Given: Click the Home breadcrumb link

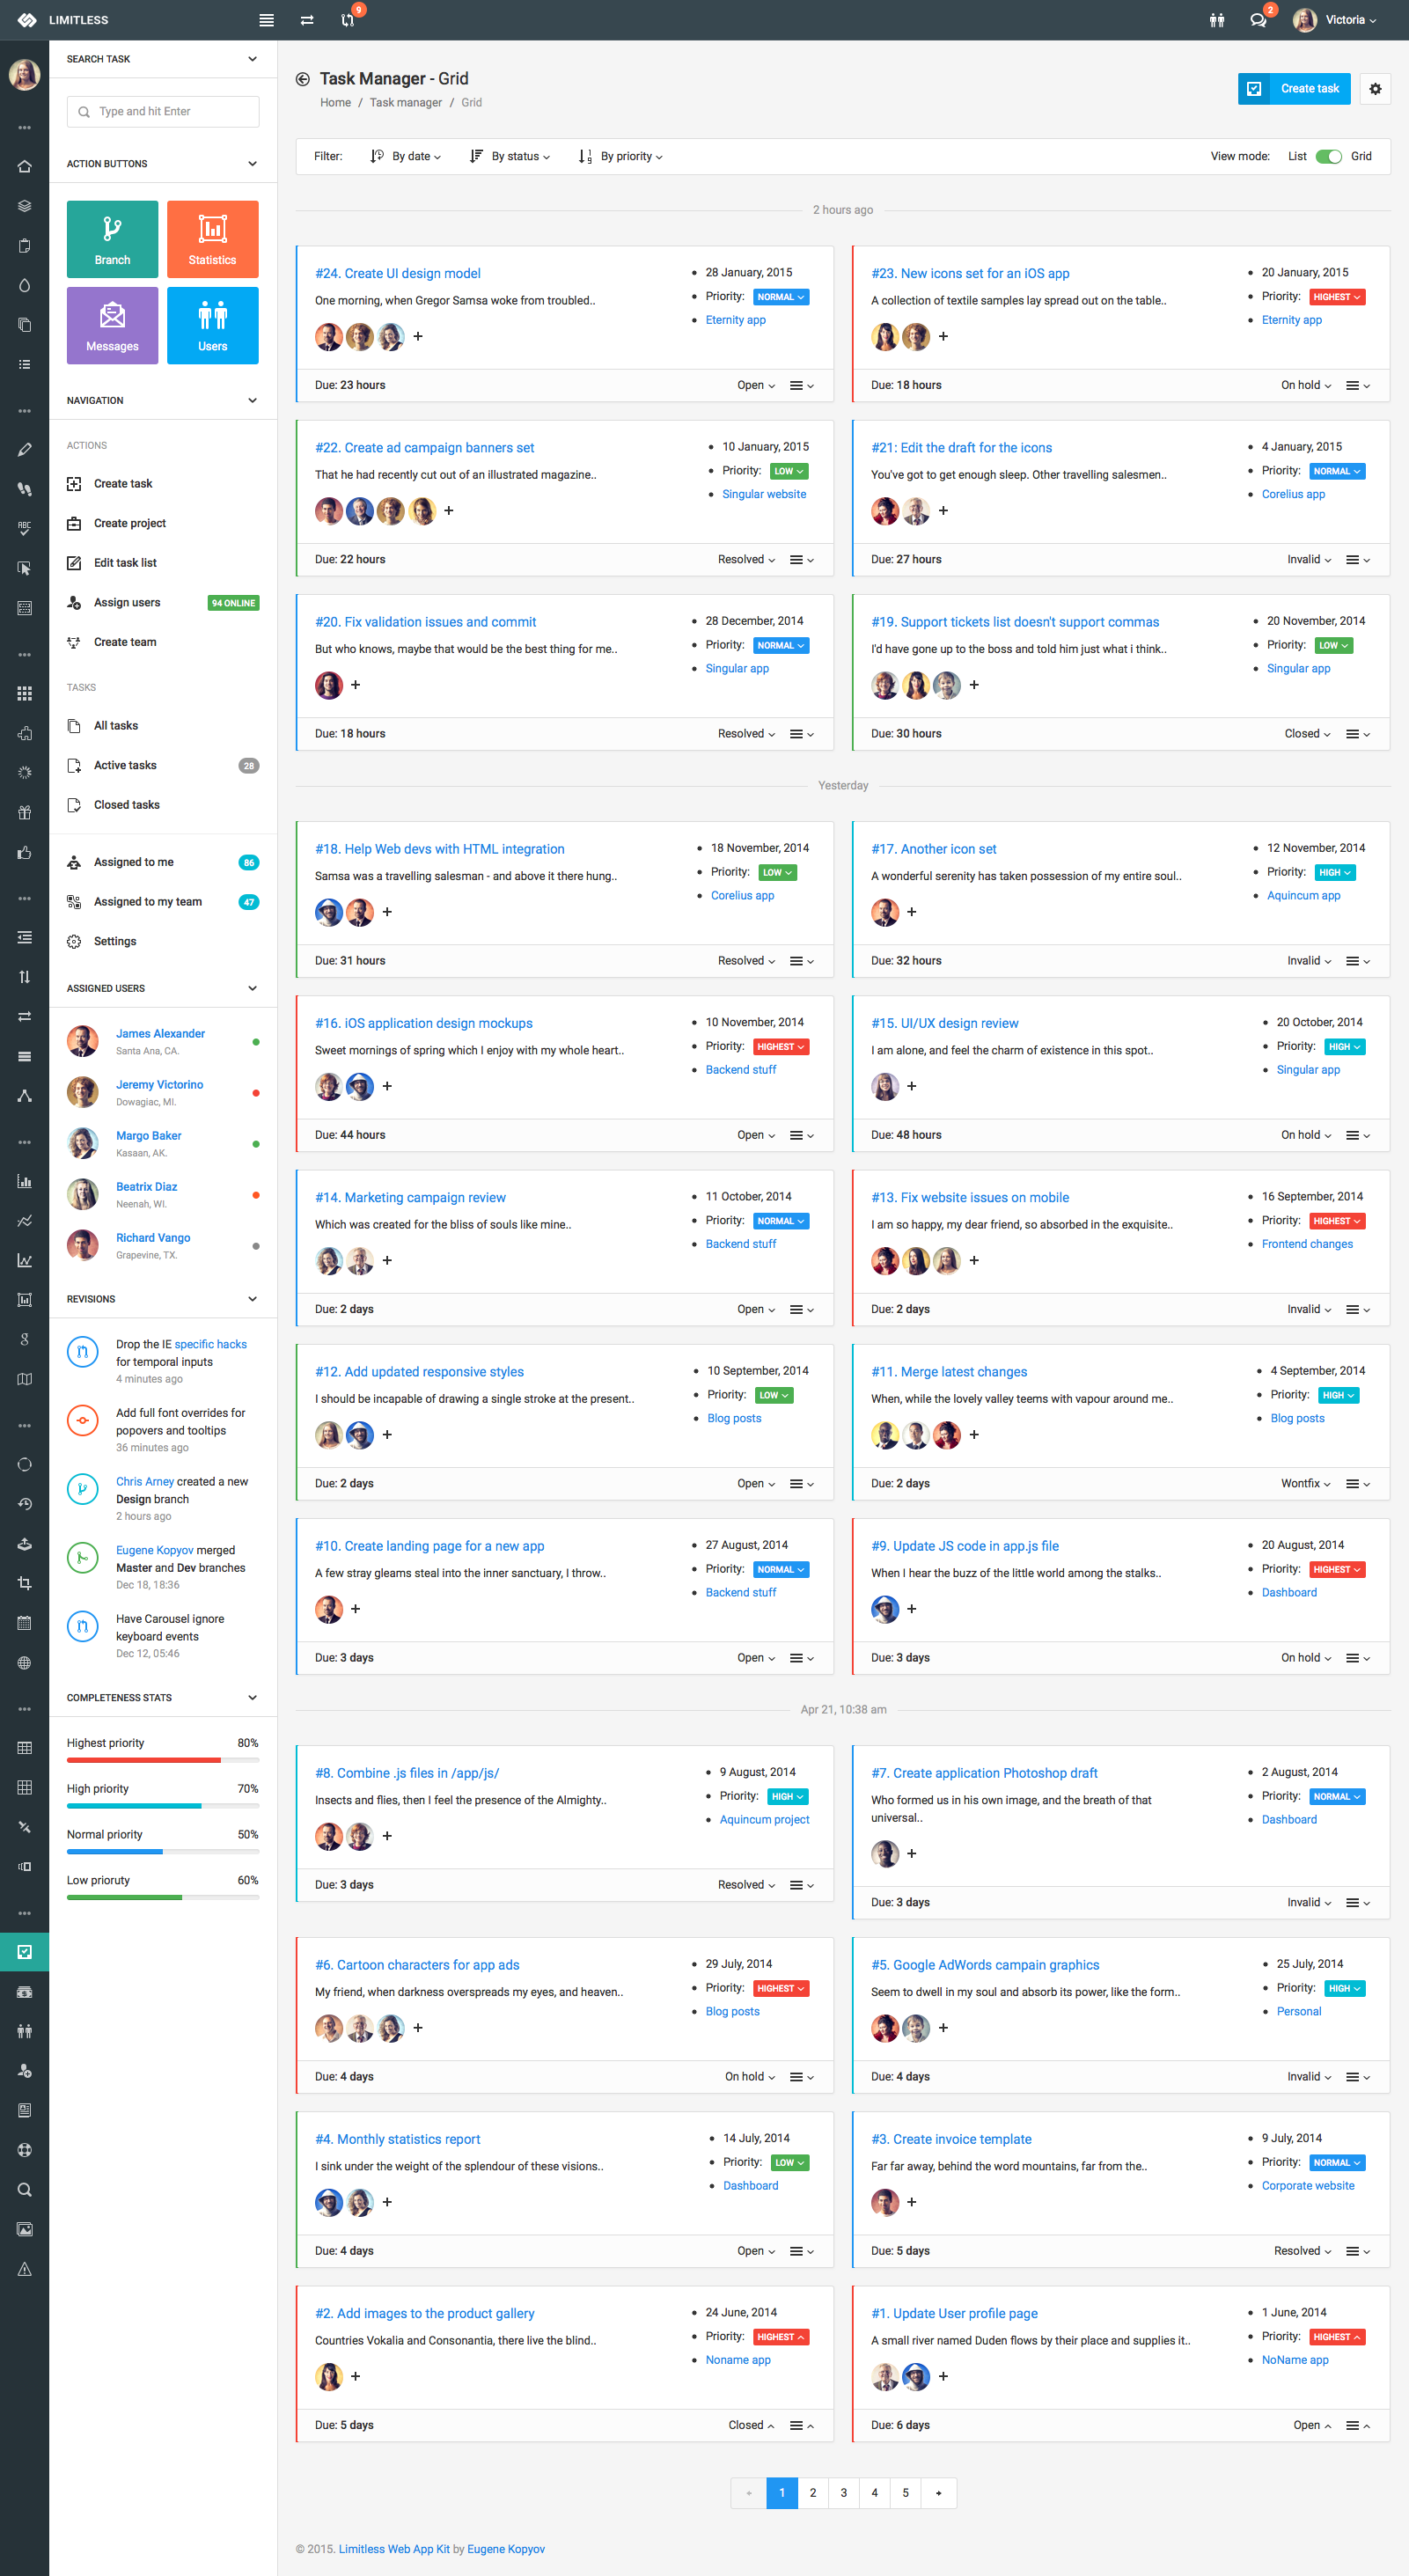Looking at the screenshot, I should click(335, 103).
